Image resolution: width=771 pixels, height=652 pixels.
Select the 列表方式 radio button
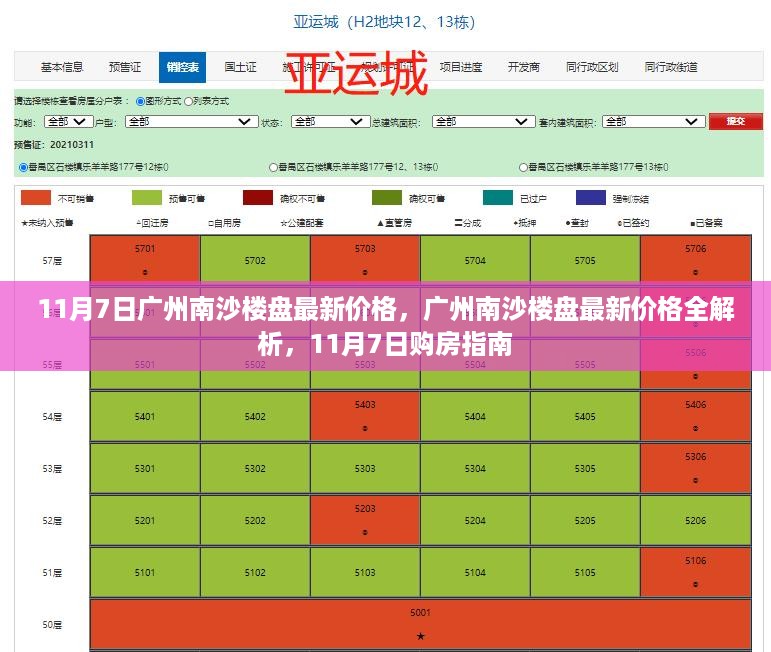188,101
